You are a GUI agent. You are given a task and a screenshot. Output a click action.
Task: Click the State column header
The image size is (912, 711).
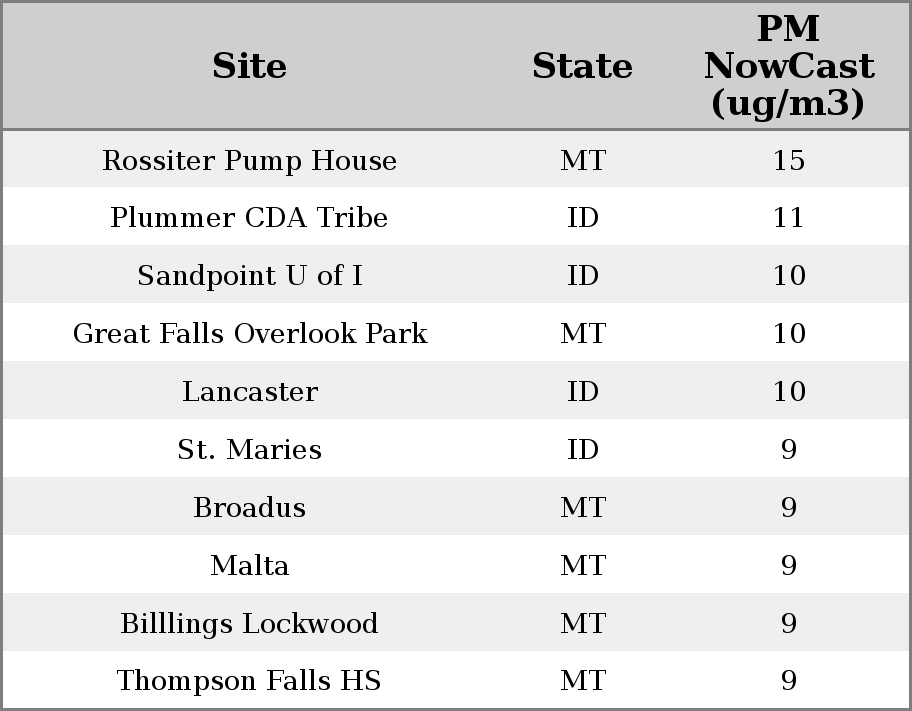point(582,67)
